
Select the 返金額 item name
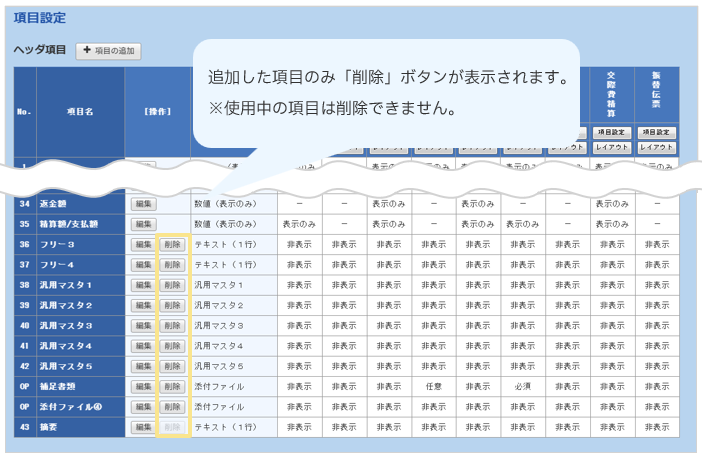tap(53, 204)
